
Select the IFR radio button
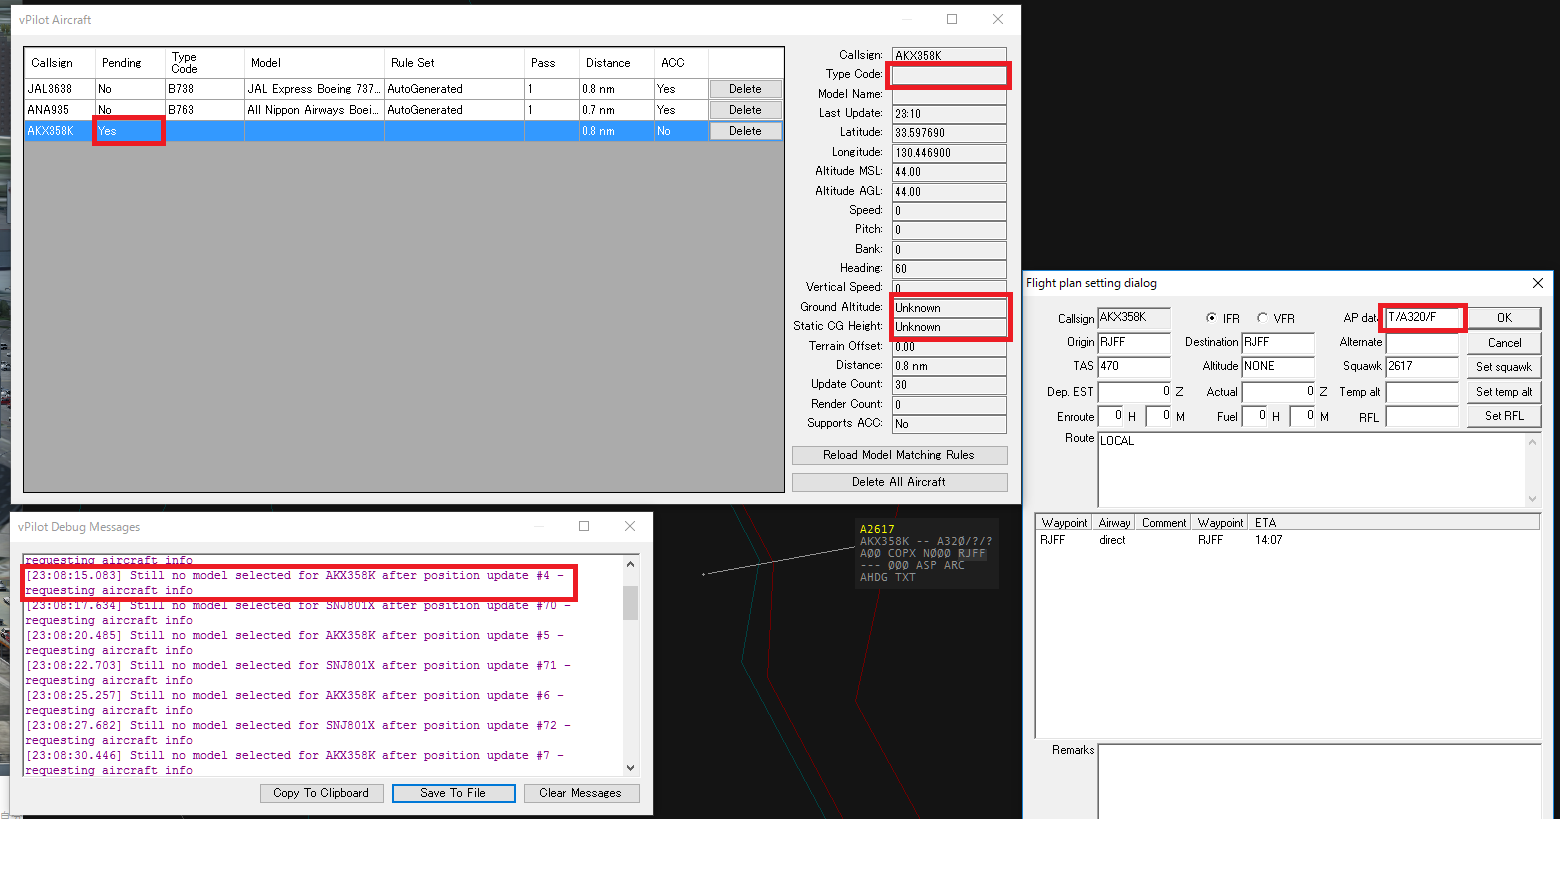[1212, 318]
